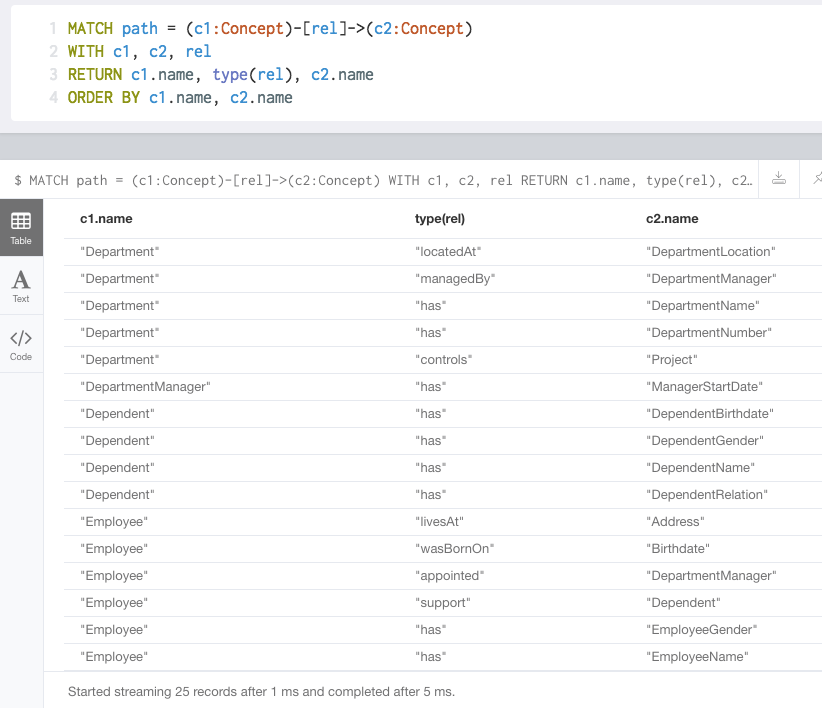Click WITH keyword on editor line 2
Viewport: 822px width, 708px height.
point(86,51)
